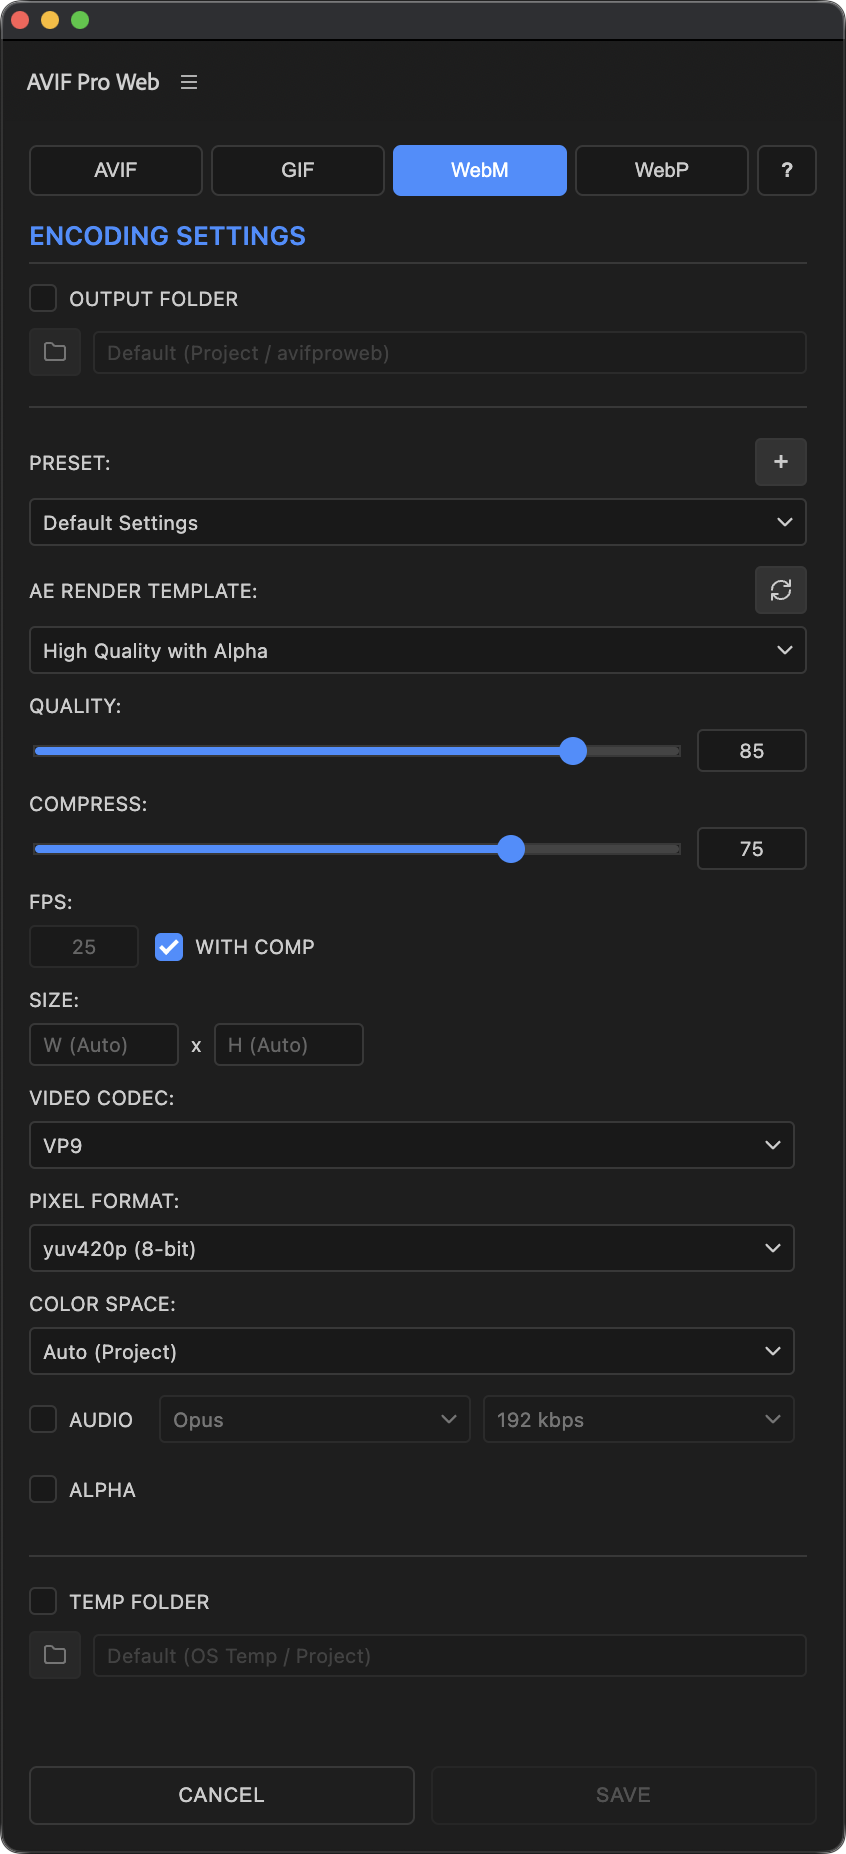
Task: Switch to the WebP tab
Action: point(662,170)
